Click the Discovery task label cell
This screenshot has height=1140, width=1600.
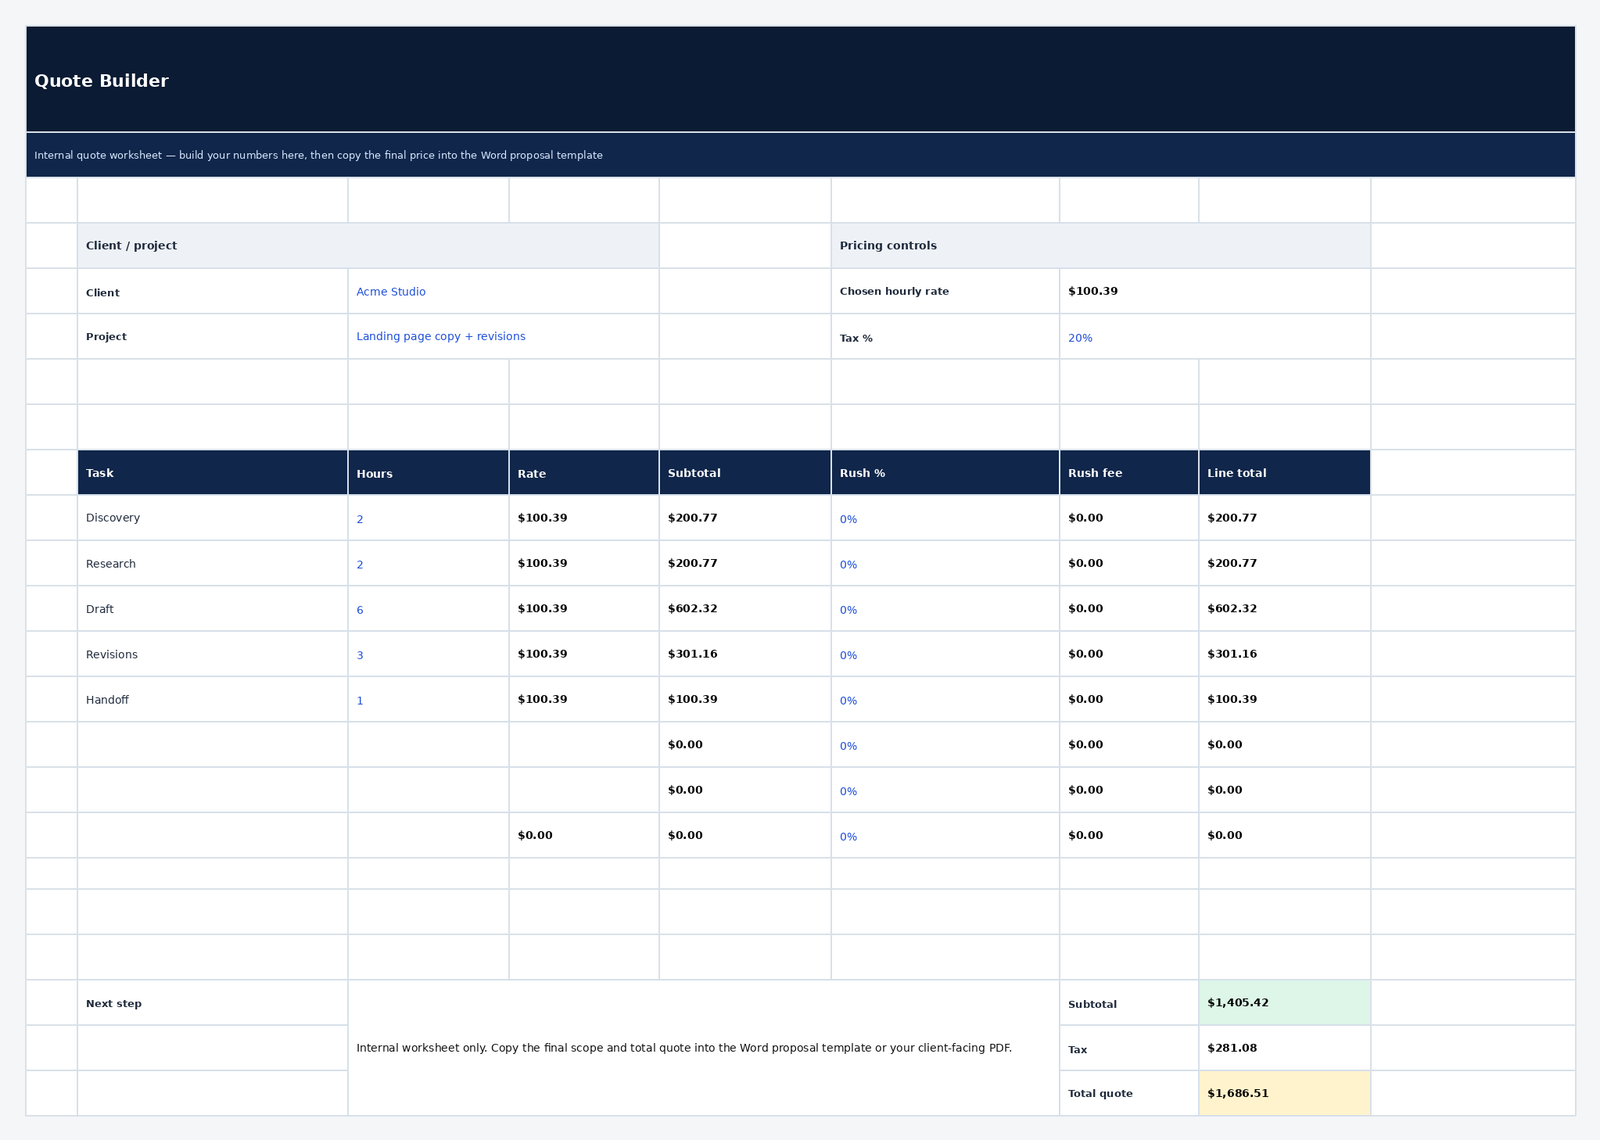pyautogui.click(x=113, y=518)
